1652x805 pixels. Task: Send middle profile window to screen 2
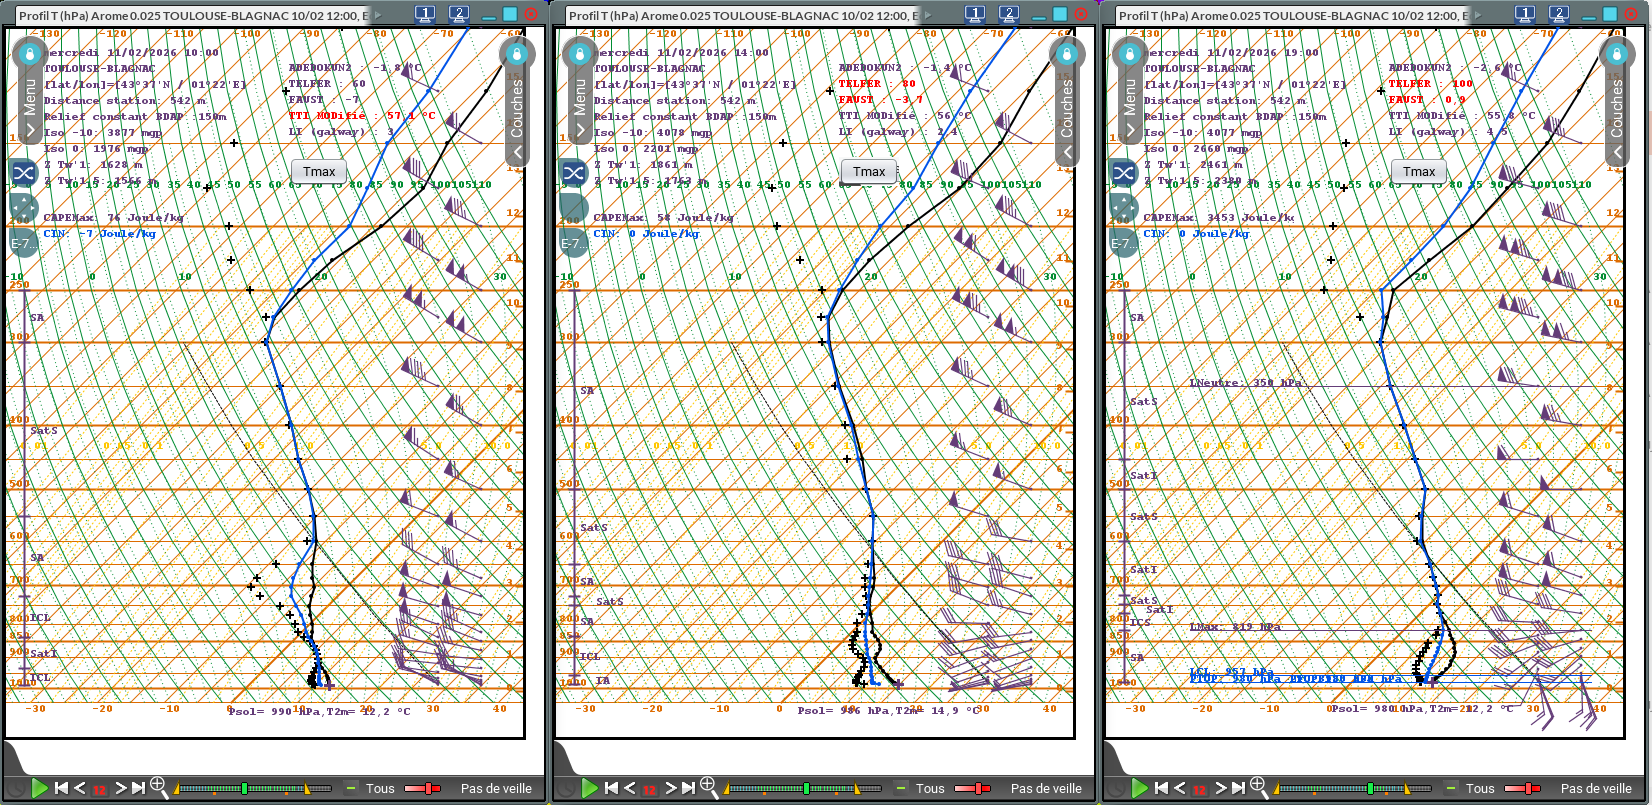tap(1008, 14)
